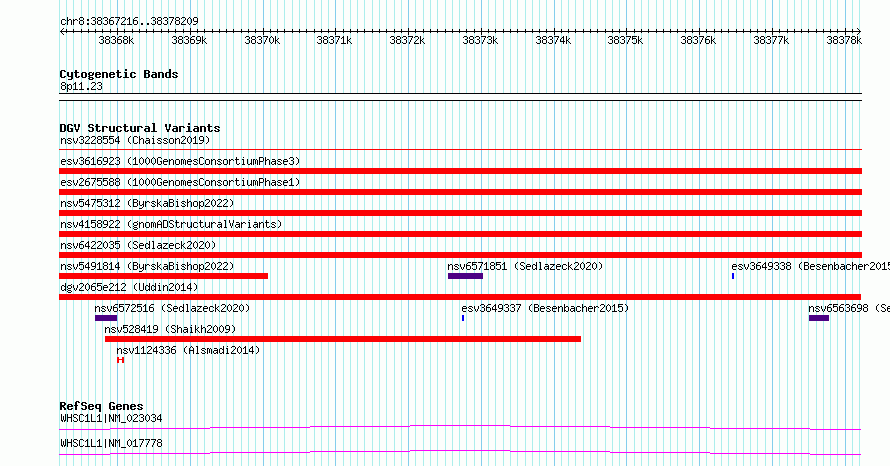
Task: Click the 38378k ruler position
Action: pyautogui.click(x=843, y=40)
